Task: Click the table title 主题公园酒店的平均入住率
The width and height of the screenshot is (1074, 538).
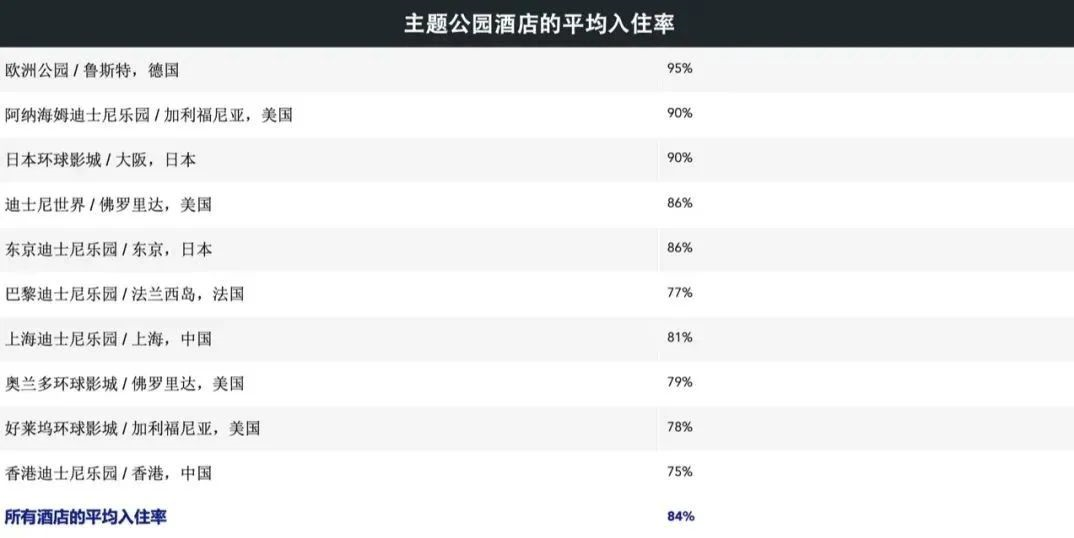Action: coord(539,23)
